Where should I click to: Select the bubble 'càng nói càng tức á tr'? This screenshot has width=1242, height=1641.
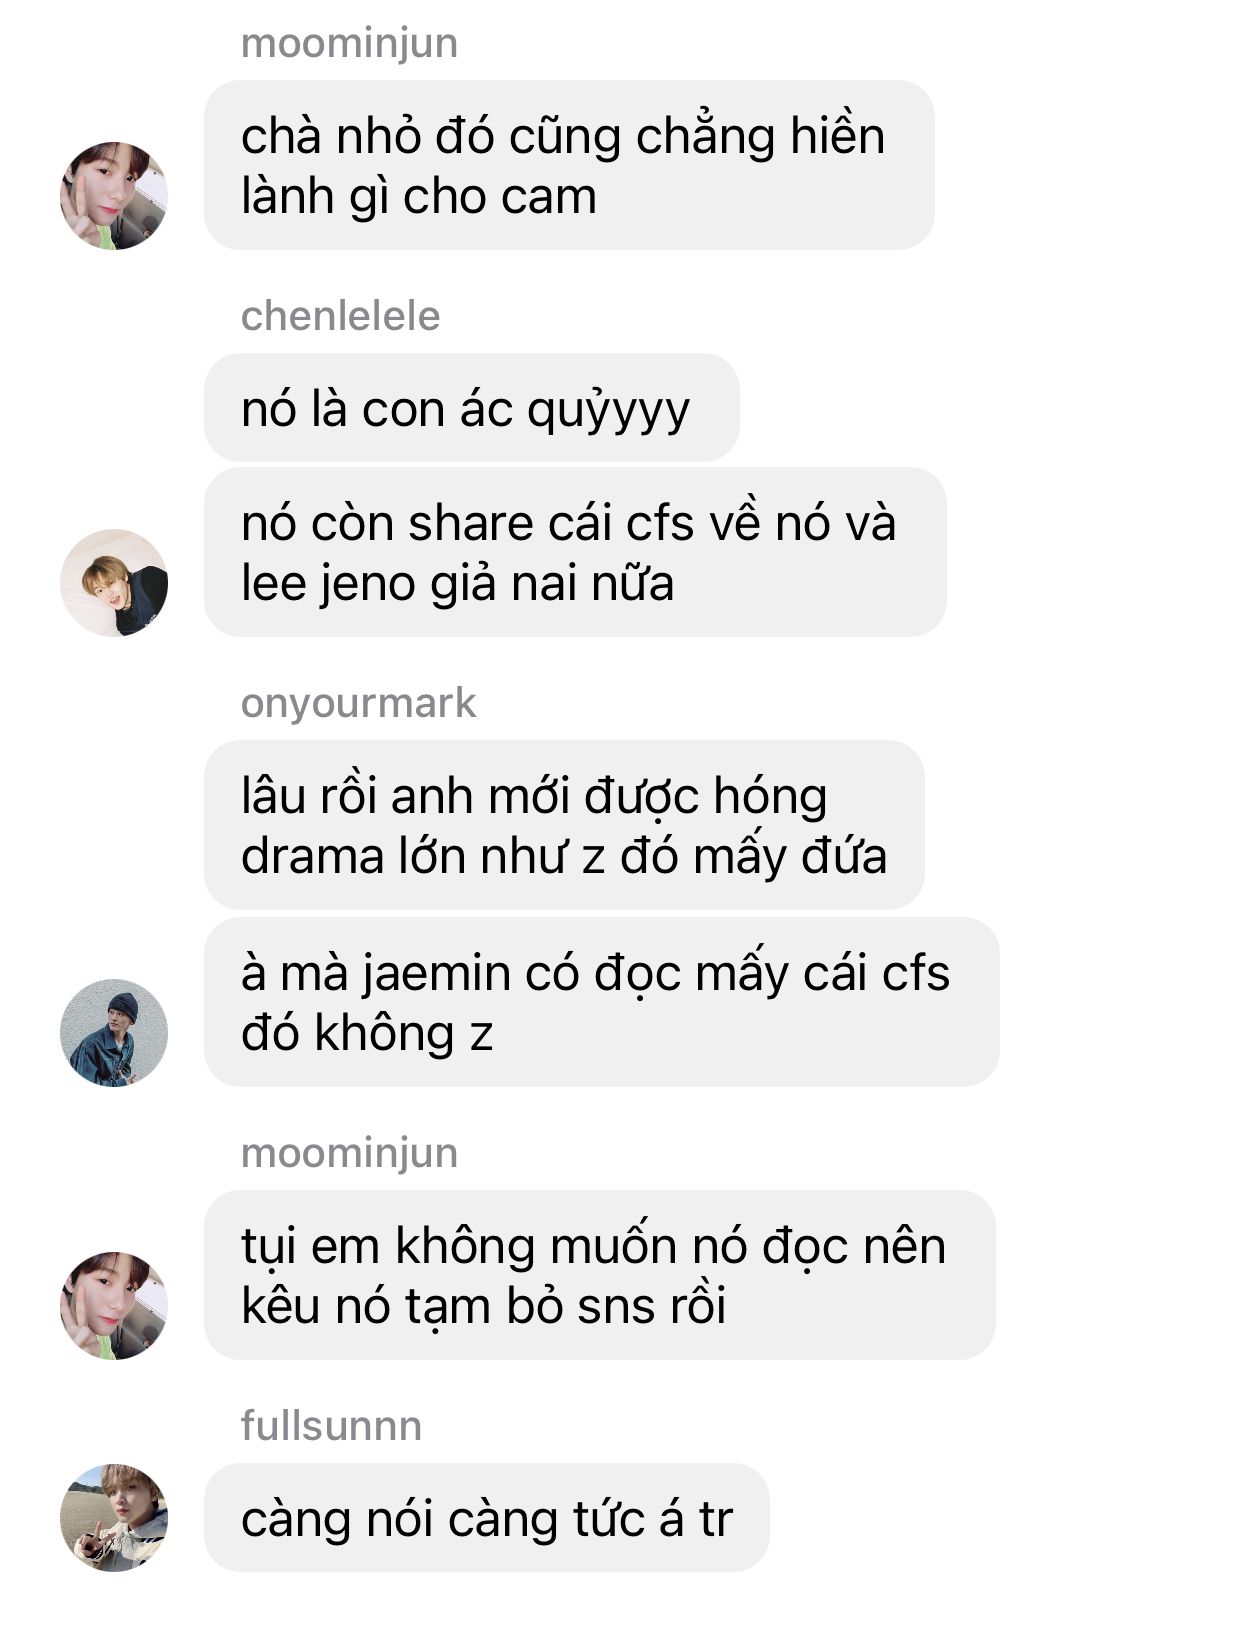point(487,1517)
